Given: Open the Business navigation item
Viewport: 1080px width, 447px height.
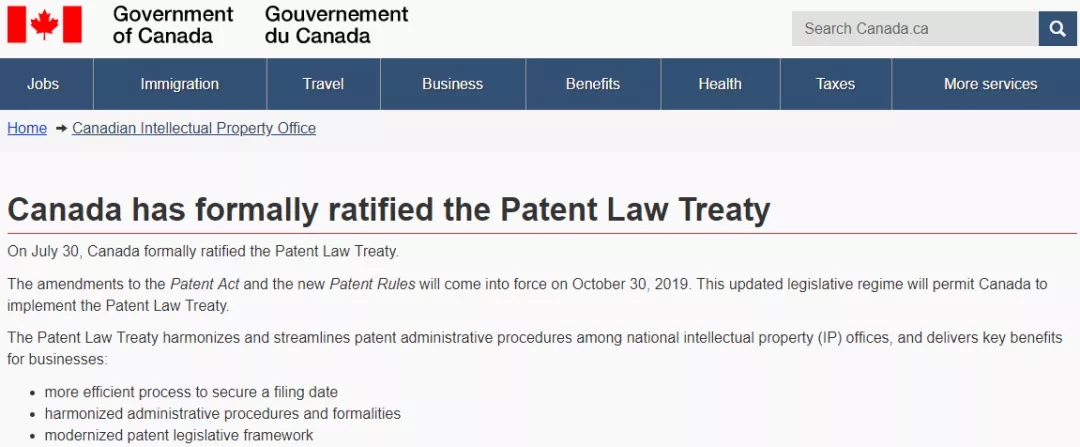Looking at the screenshot, I should point(452,84).
